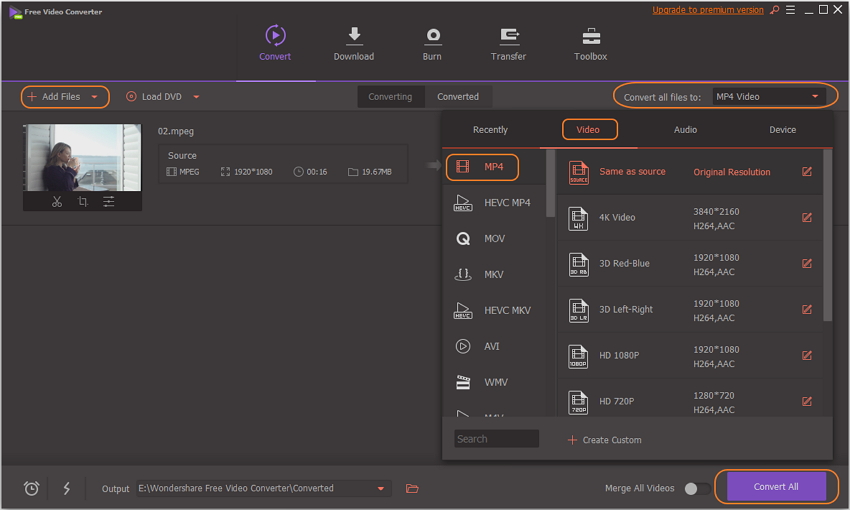Choose the HEVC MKV format

tap(493, 310)
